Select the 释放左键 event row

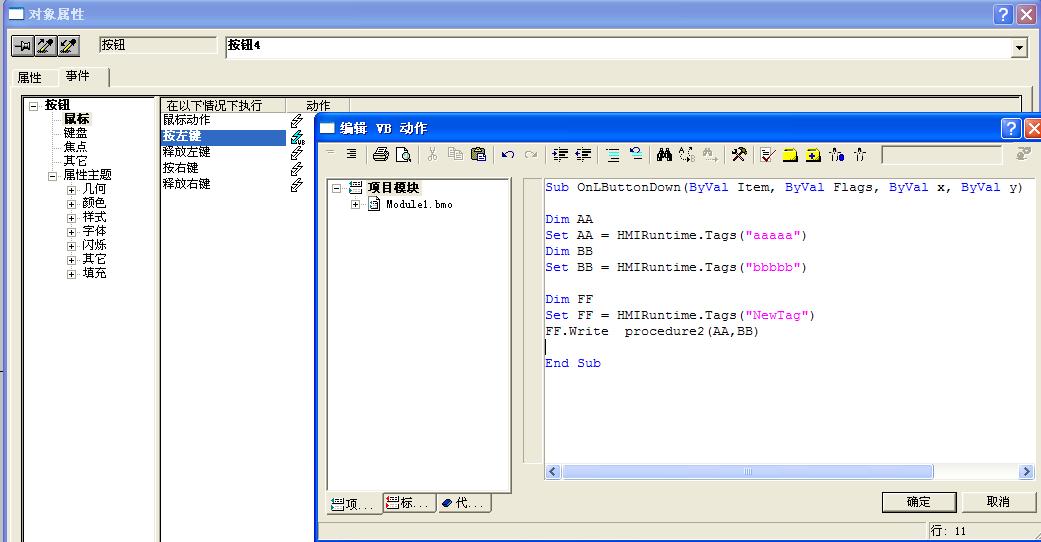(x=223, y=152)
